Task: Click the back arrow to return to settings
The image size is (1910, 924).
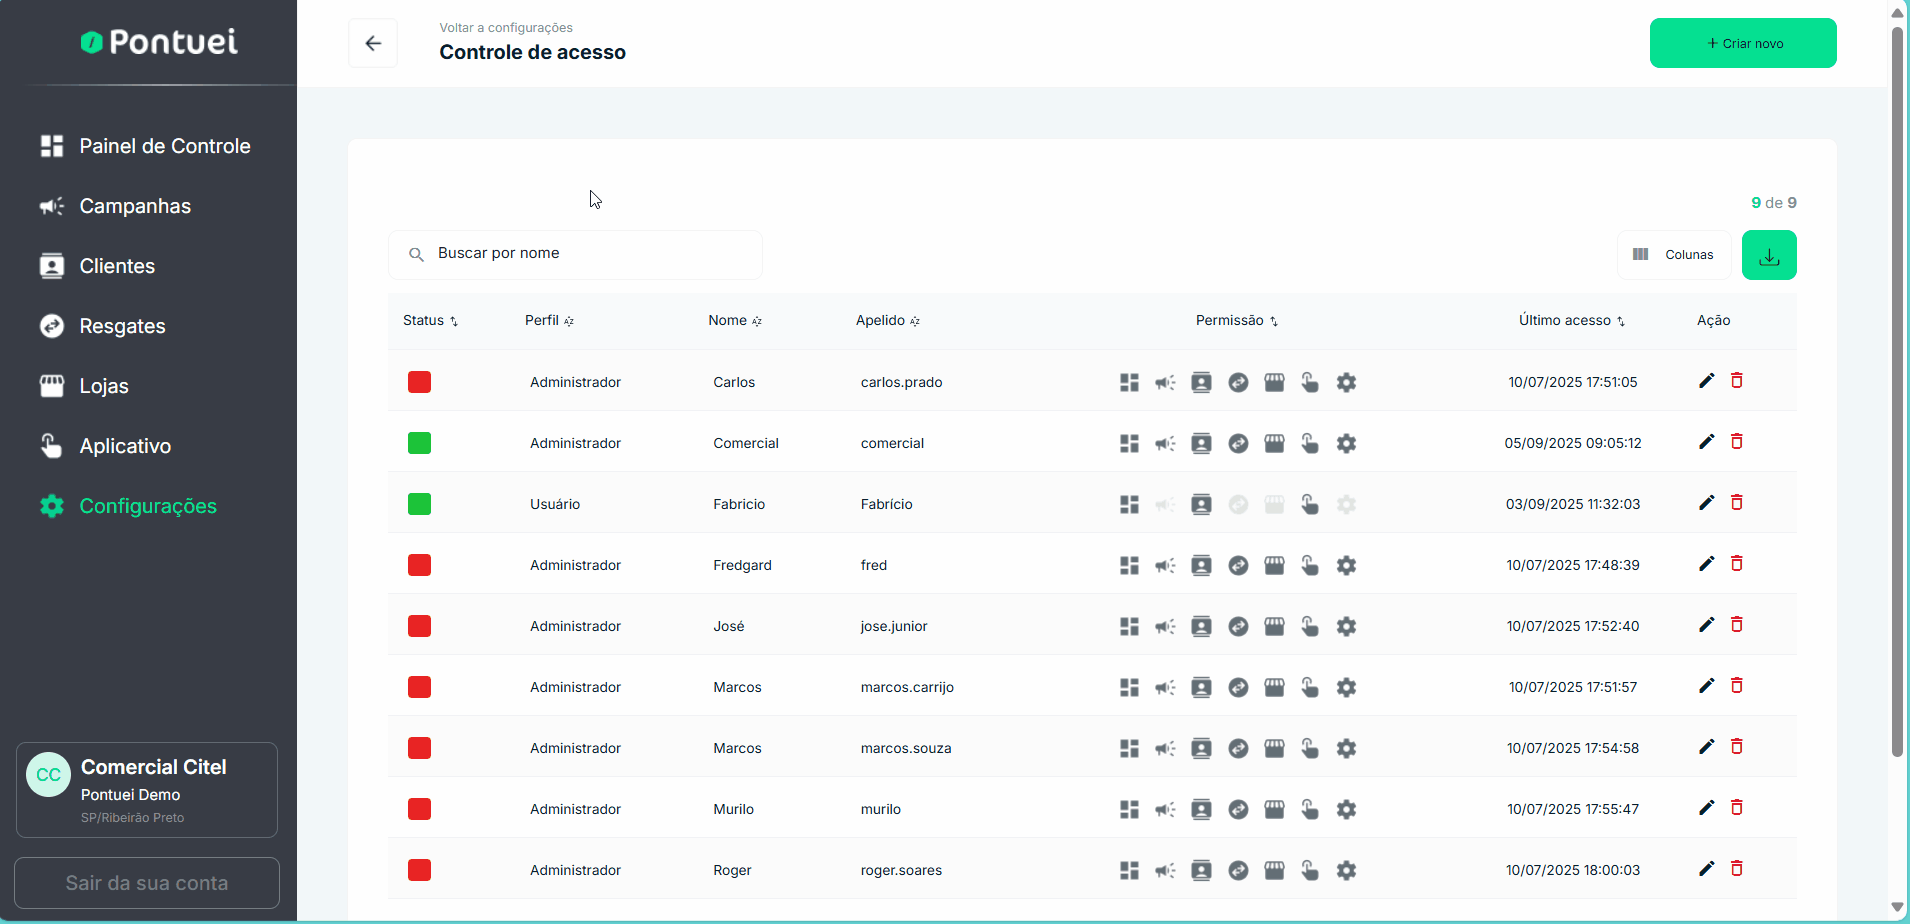Action: point(373,43)
